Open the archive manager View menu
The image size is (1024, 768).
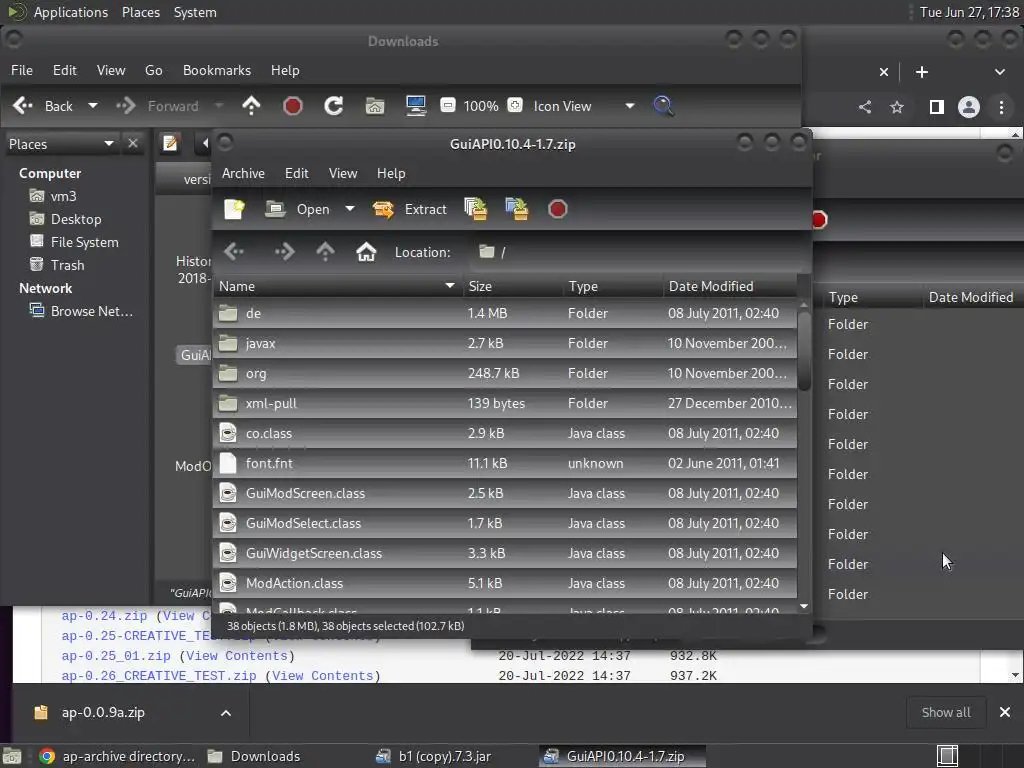click(x=343, y=173)
